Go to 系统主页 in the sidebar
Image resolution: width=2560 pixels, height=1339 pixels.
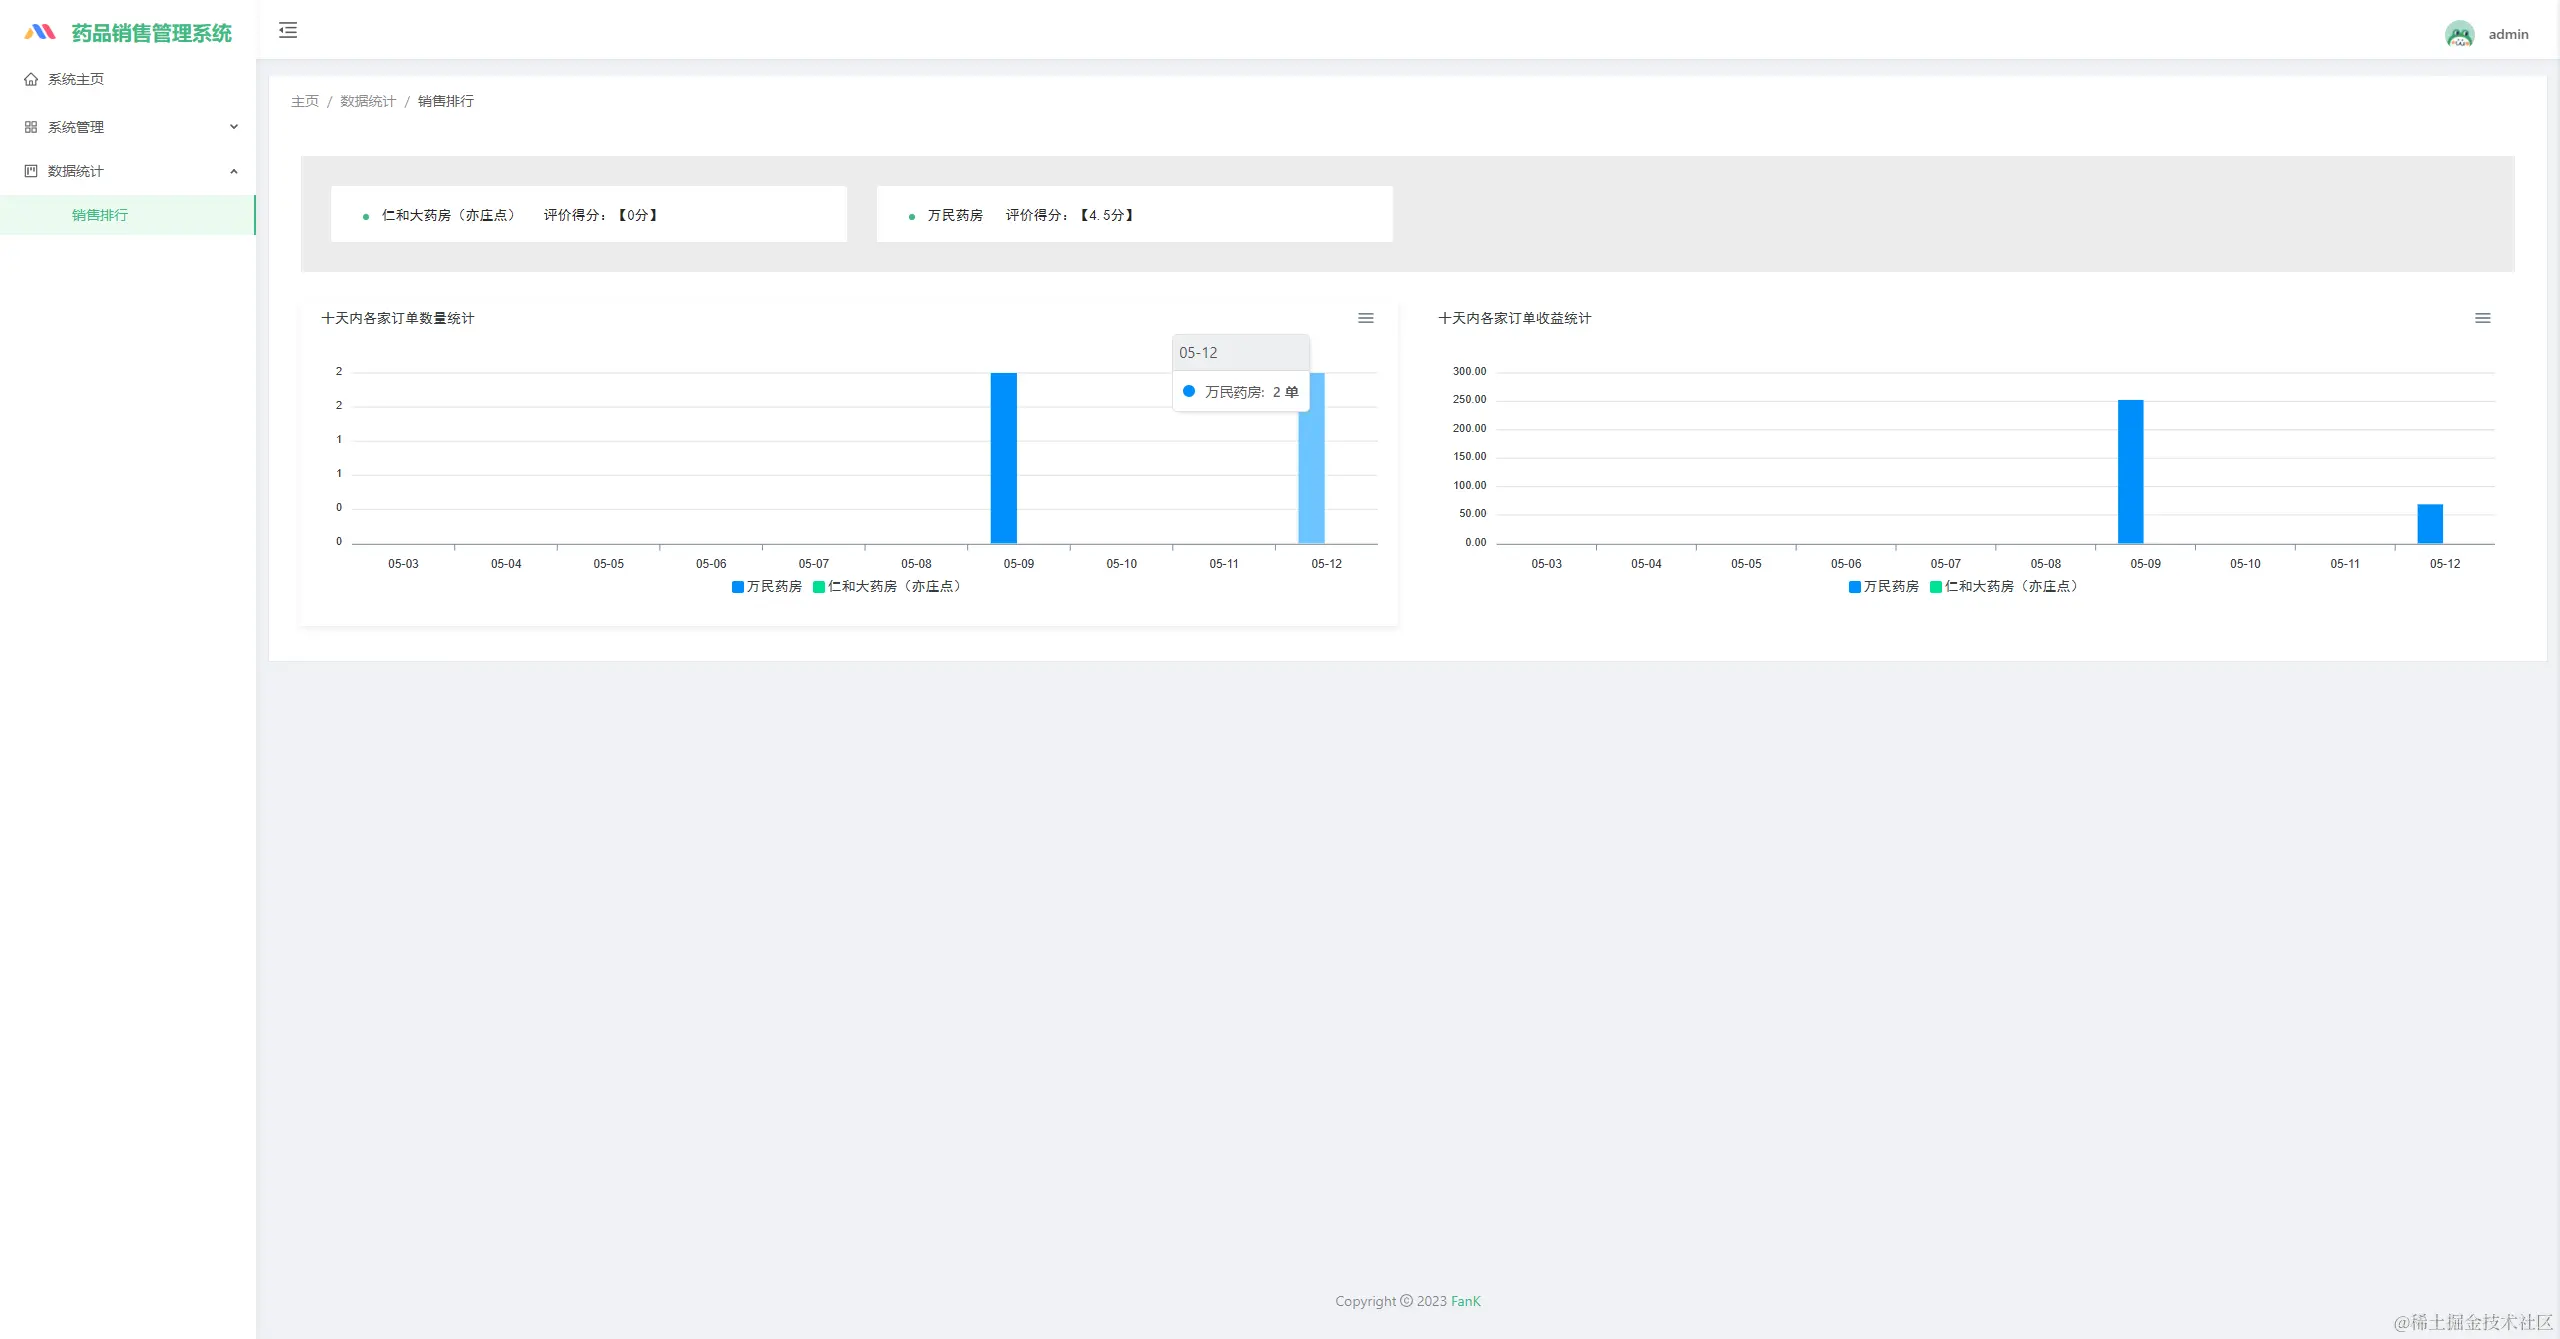pyautogui.click(x=76, y=79)
